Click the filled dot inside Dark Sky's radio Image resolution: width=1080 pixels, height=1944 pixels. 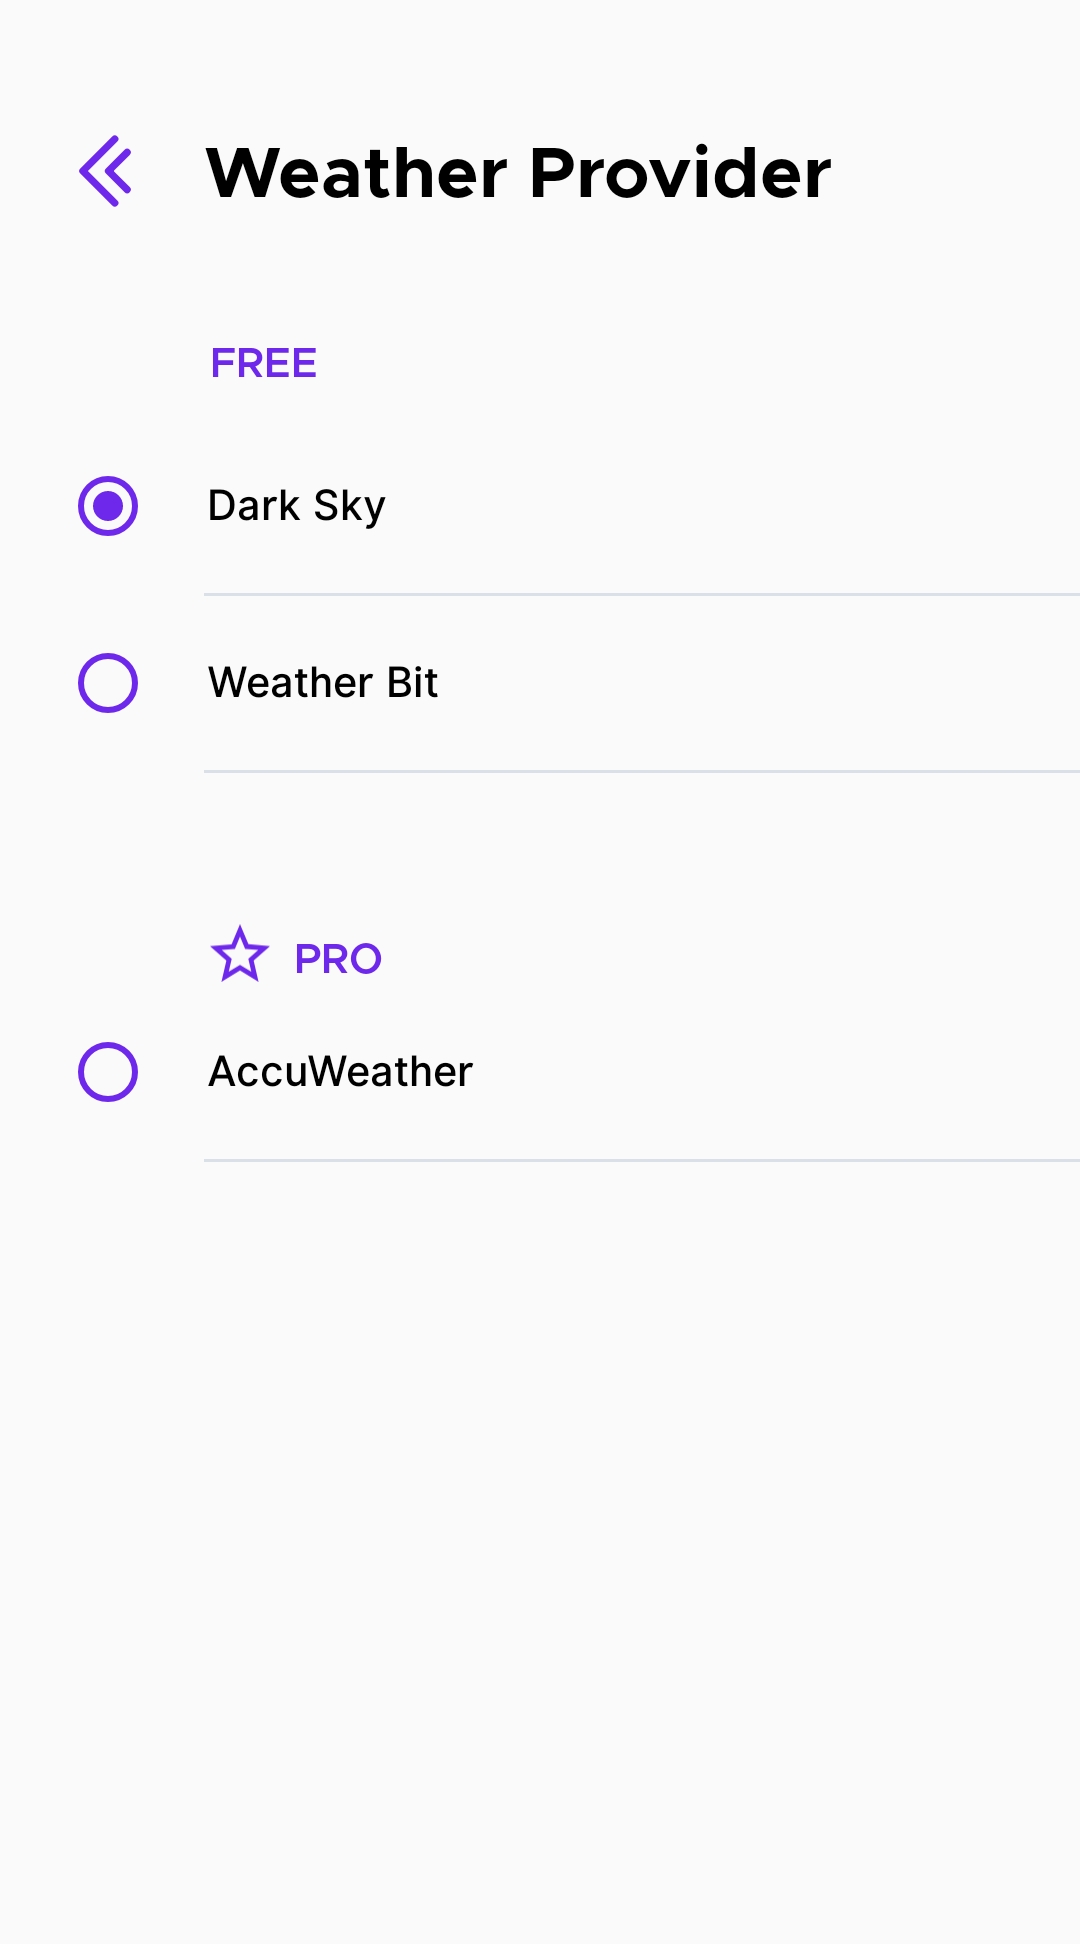pos(108,506)
